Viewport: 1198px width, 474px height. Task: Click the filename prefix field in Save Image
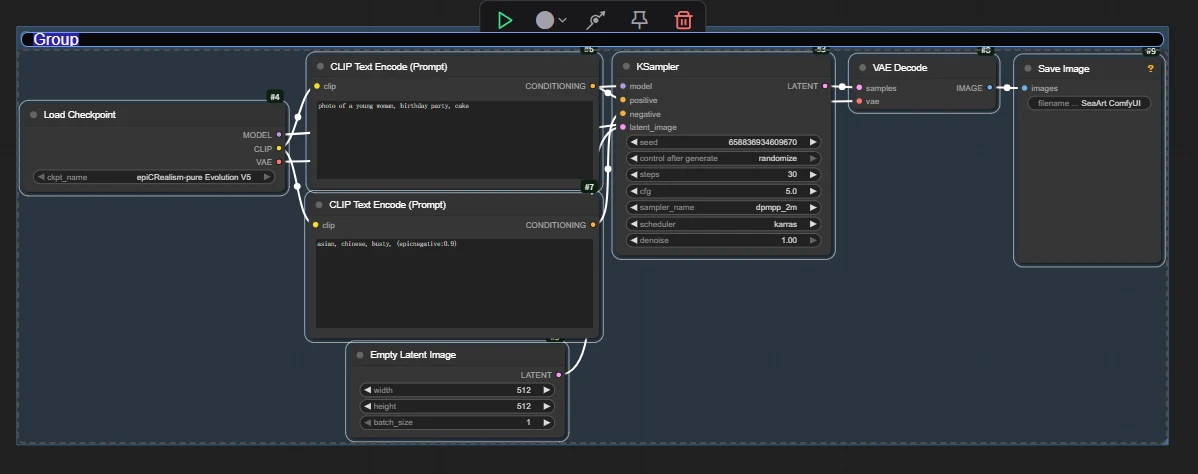click(x=1089, y=104)
